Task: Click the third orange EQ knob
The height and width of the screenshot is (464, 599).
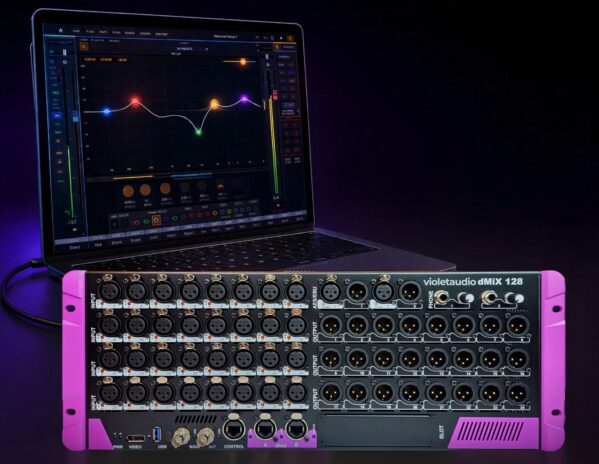Action: point(165,188)
